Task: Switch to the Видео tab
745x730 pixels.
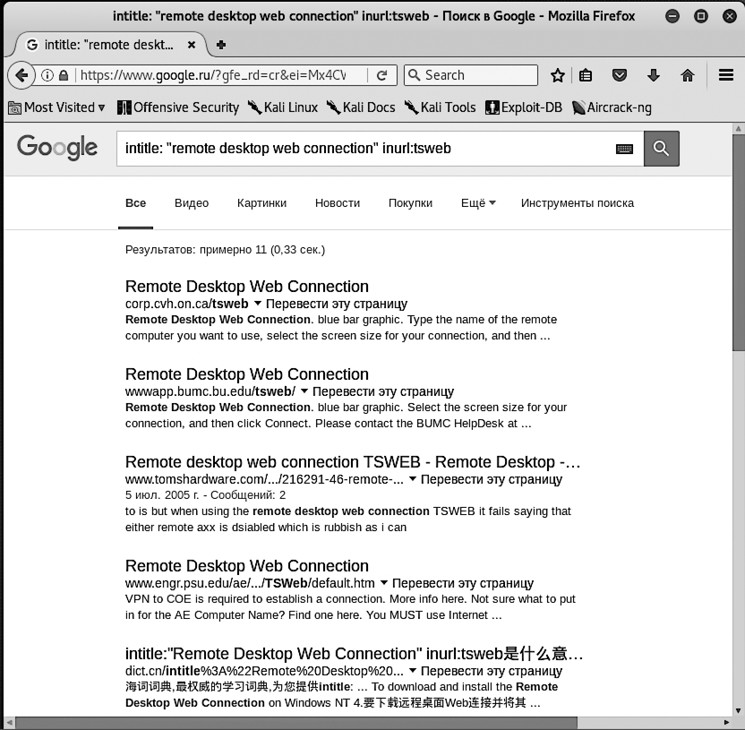Action: tap(191, 203)
